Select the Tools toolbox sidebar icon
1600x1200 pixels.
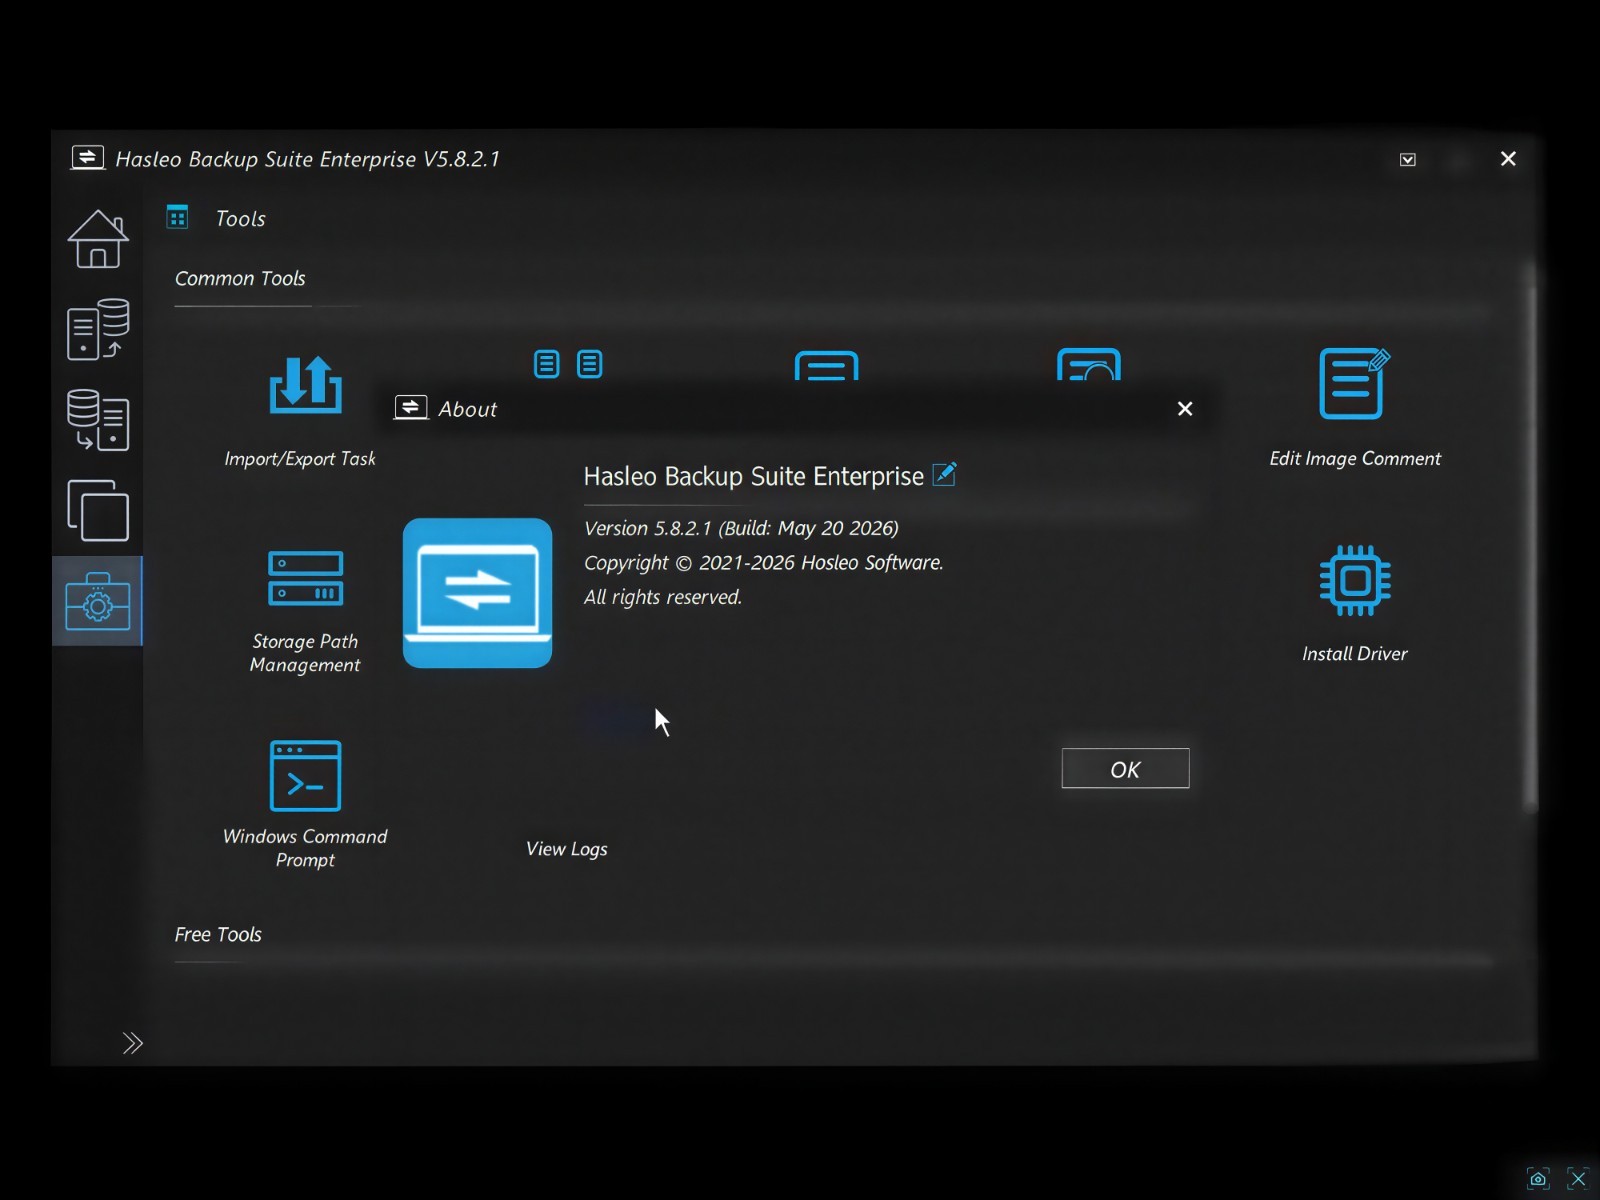point(98,601)
